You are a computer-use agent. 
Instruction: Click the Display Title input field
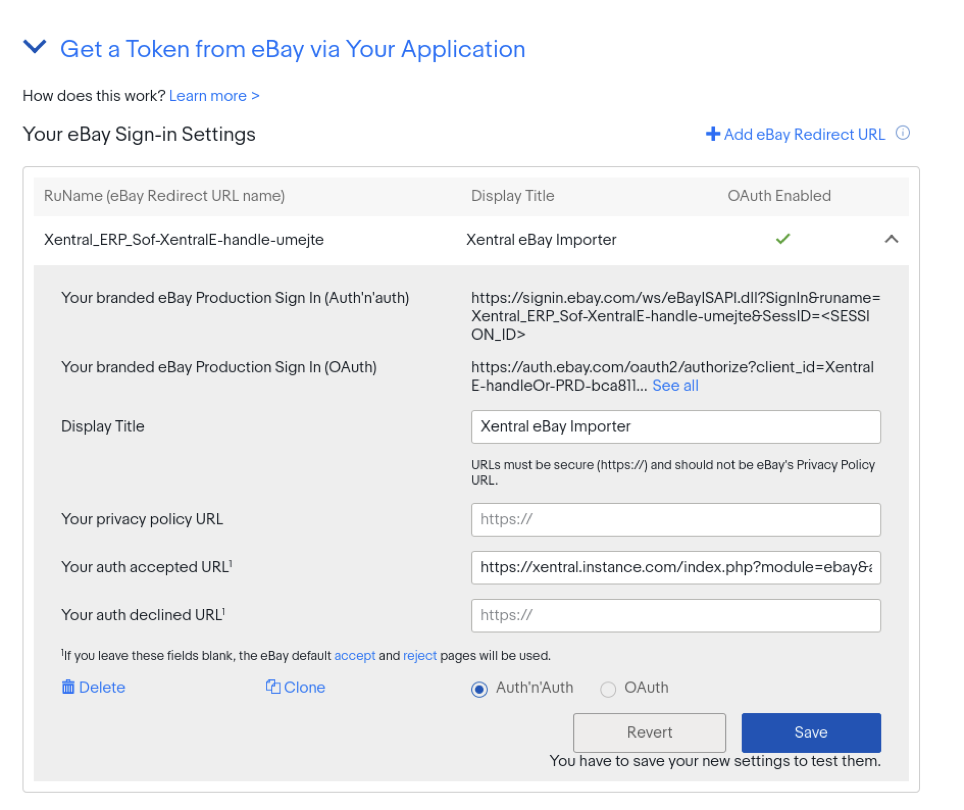[675, 426]
